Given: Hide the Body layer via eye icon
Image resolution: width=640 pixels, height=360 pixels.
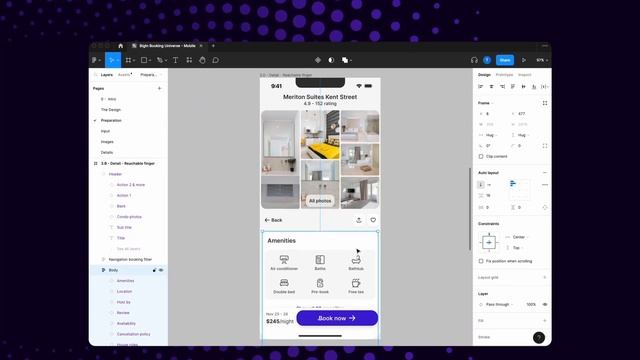Looking at the screenshot, I should pyautogui.click(x=161, y=270).
